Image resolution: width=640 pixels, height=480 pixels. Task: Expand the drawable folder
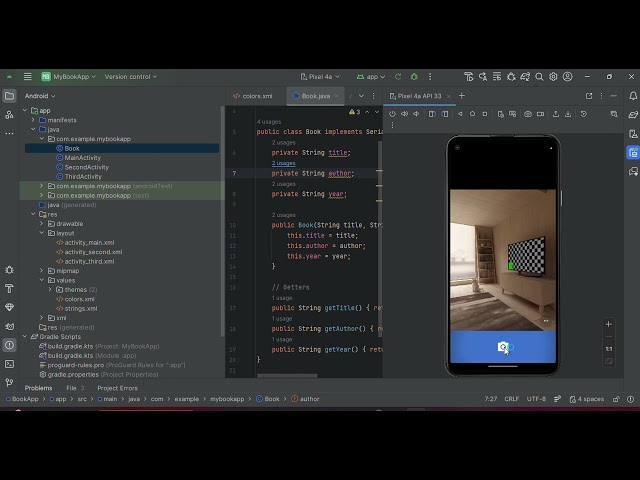[42, 224]
